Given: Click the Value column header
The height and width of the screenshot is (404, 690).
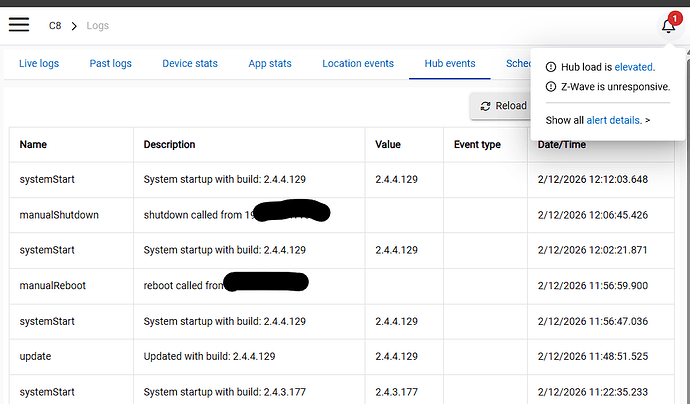Looking at the screenshot, I should [x=389, y=145].
